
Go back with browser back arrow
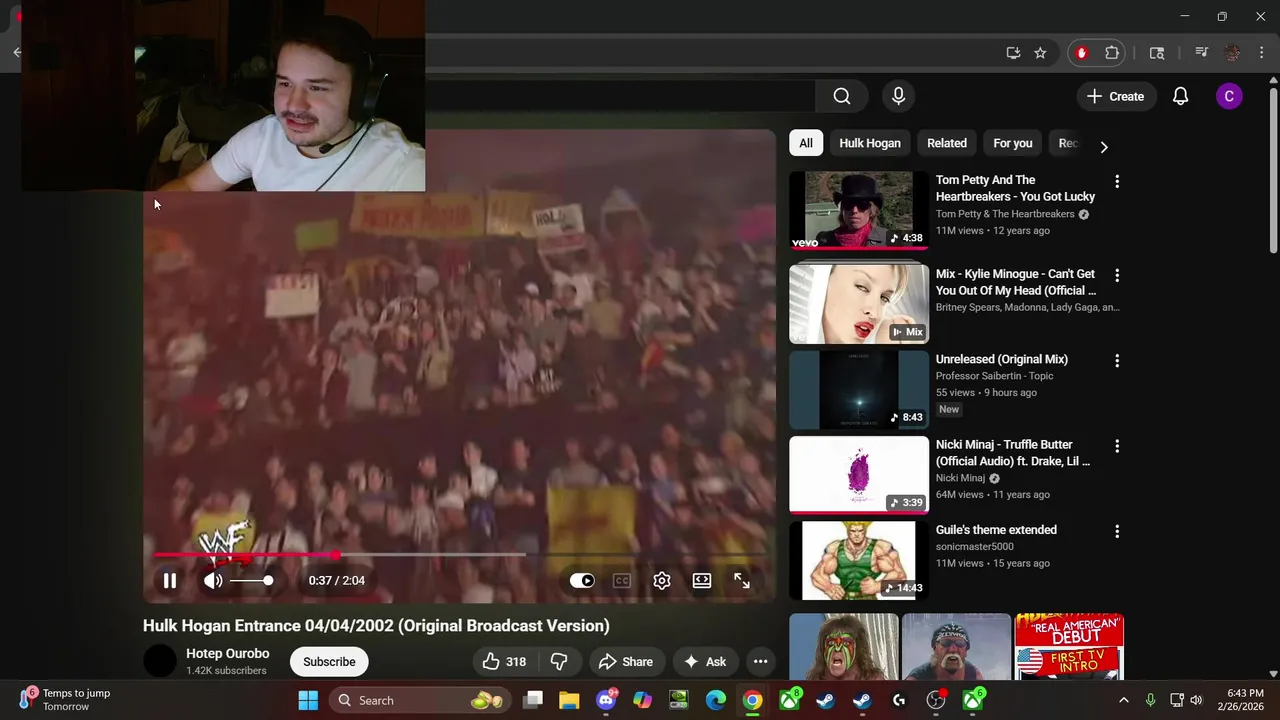(x=17, y=53)
